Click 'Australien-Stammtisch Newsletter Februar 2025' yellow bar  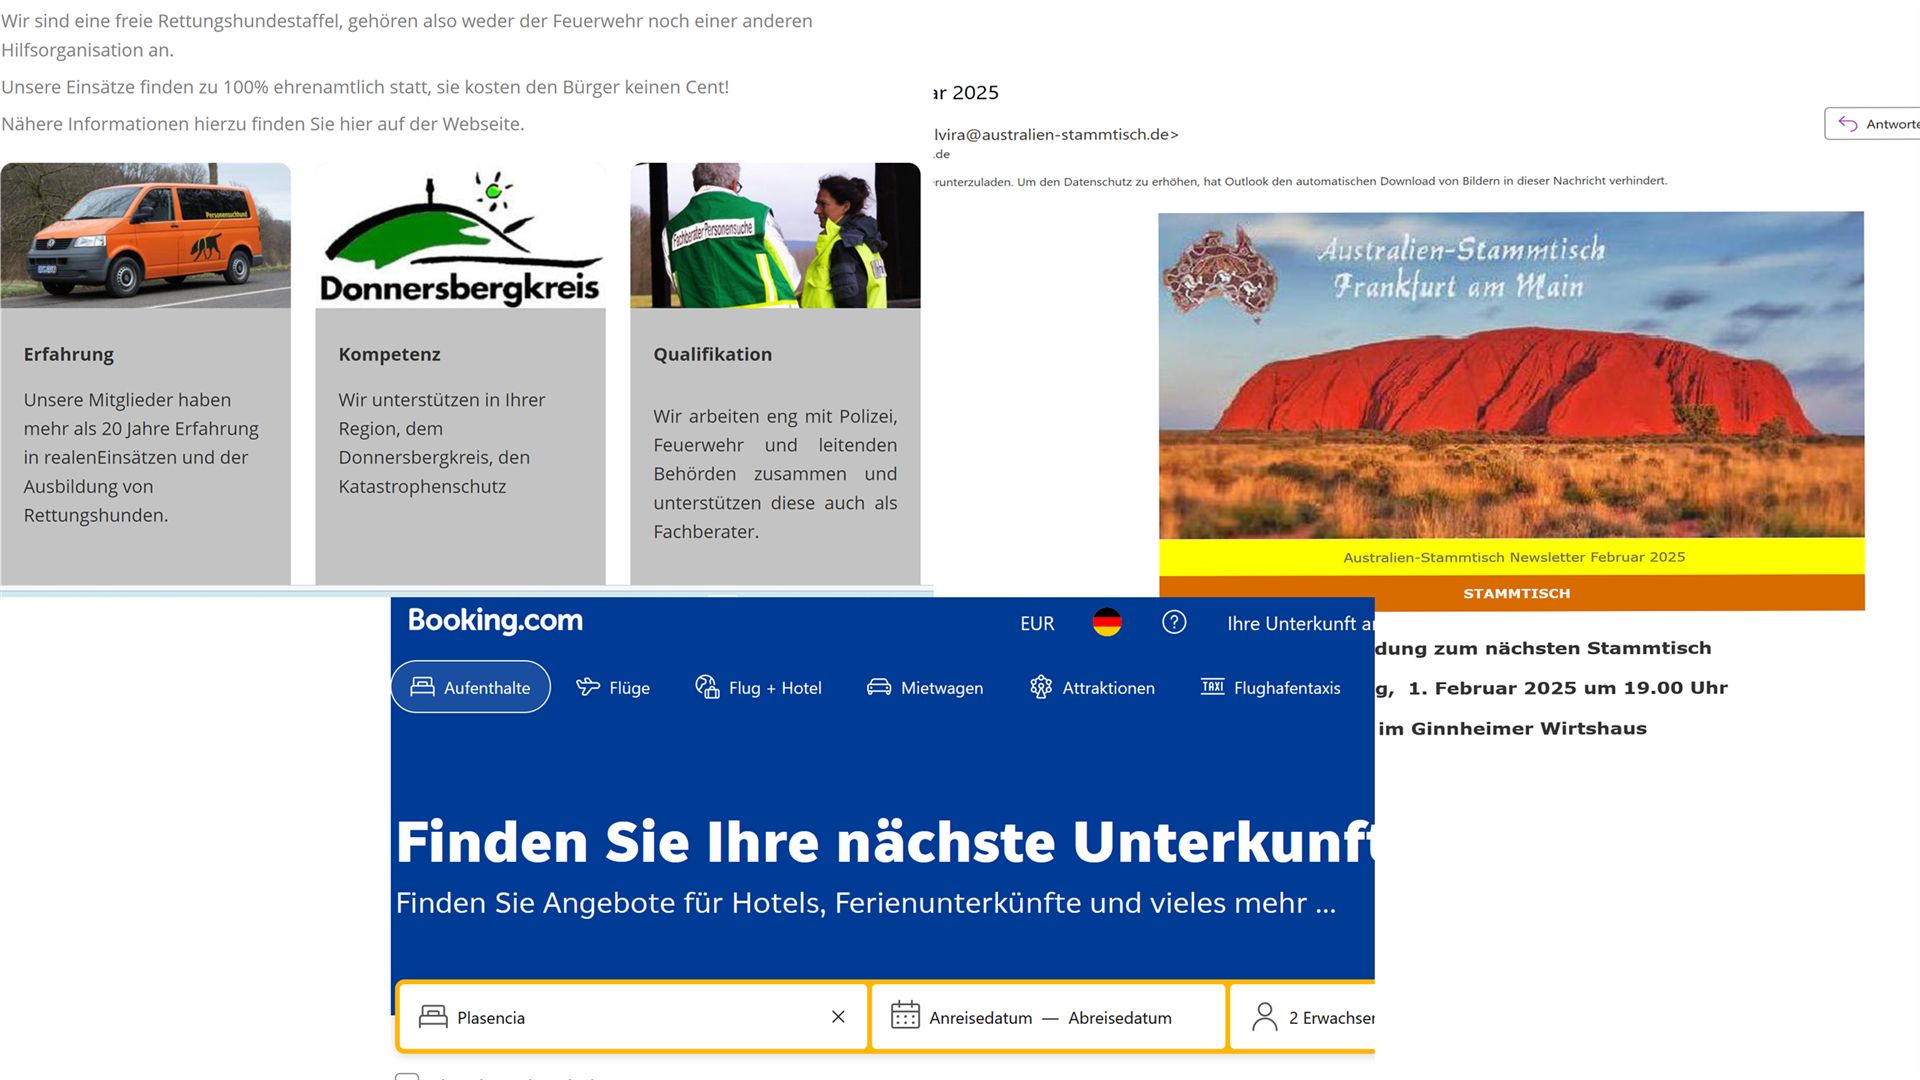click(1512, 557)
